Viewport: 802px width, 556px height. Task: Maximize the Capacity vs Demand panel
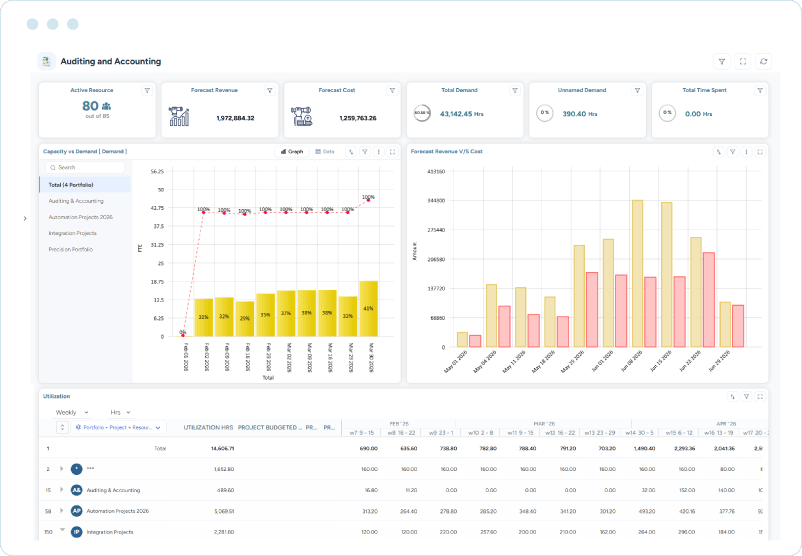click(x=392, y=152)
